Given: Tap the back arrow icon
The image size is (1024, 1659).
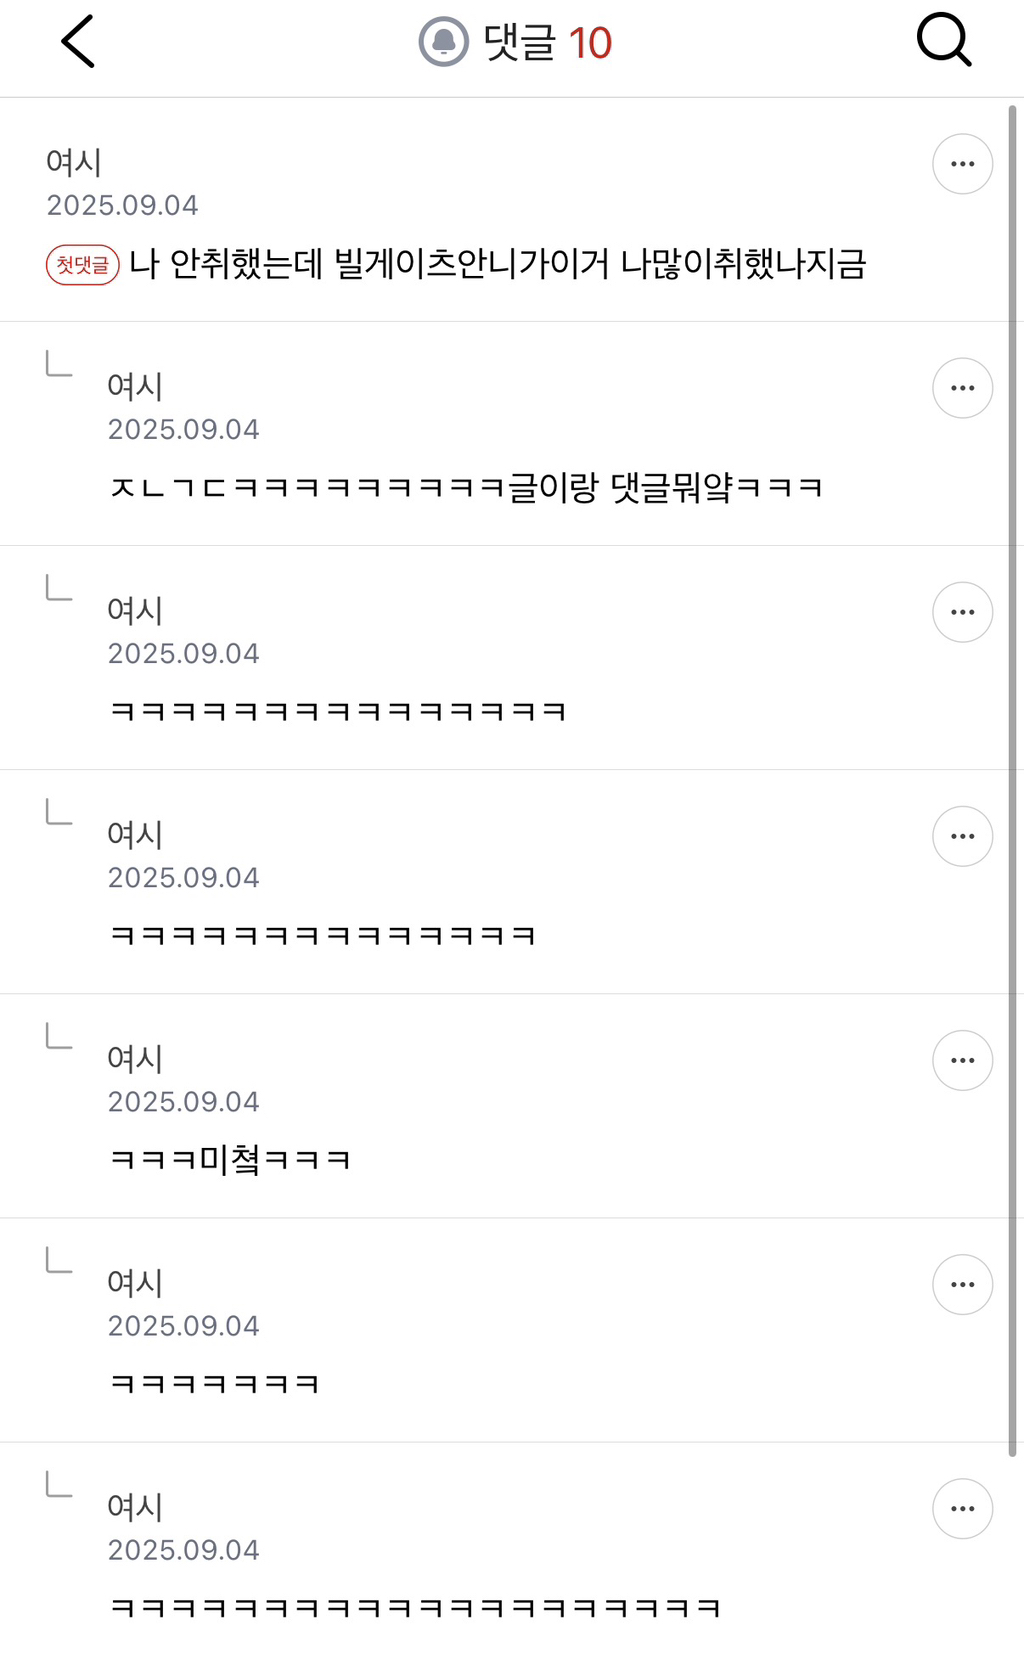Looking at the screenshot, I should [78, 42].
